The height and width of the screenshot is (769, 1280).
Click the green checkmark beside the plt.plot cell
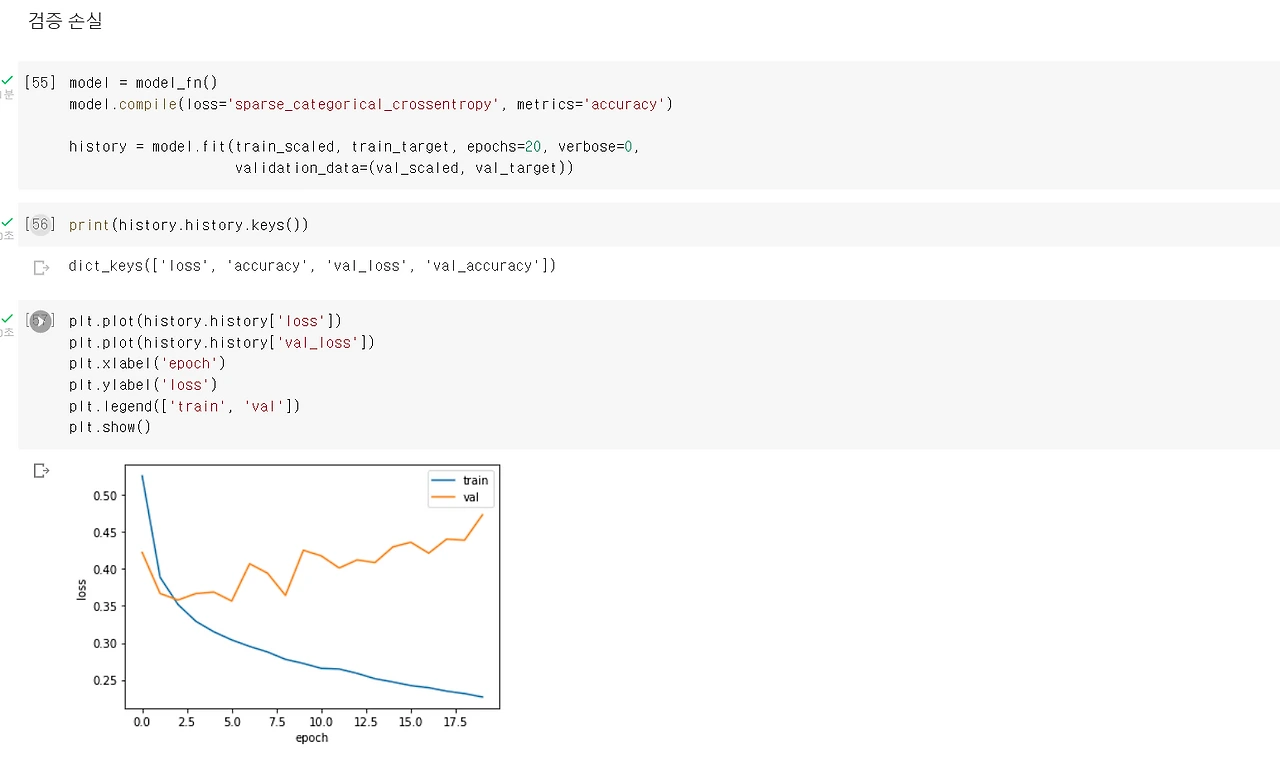pyautogui.click(x=7, y=318)
